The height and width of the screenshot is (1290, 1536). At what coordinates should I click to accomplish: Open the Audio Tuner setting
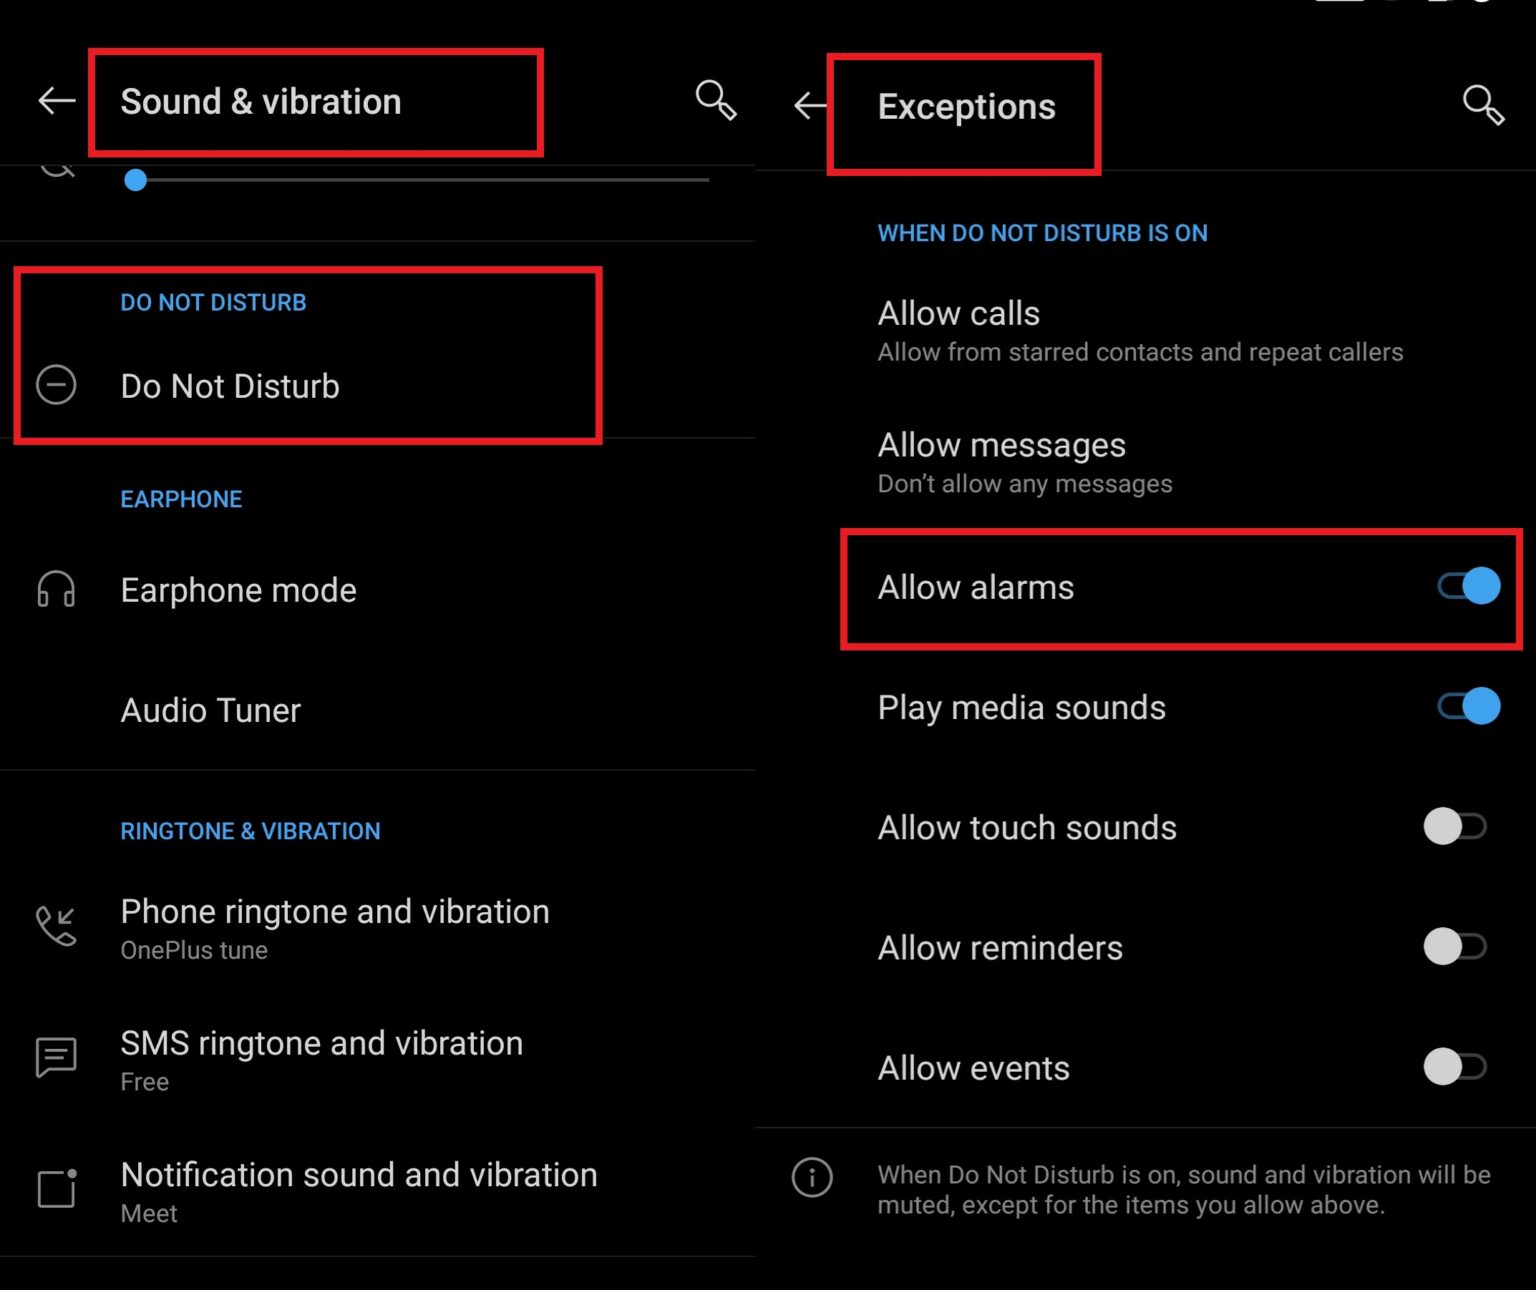[211, 710]
